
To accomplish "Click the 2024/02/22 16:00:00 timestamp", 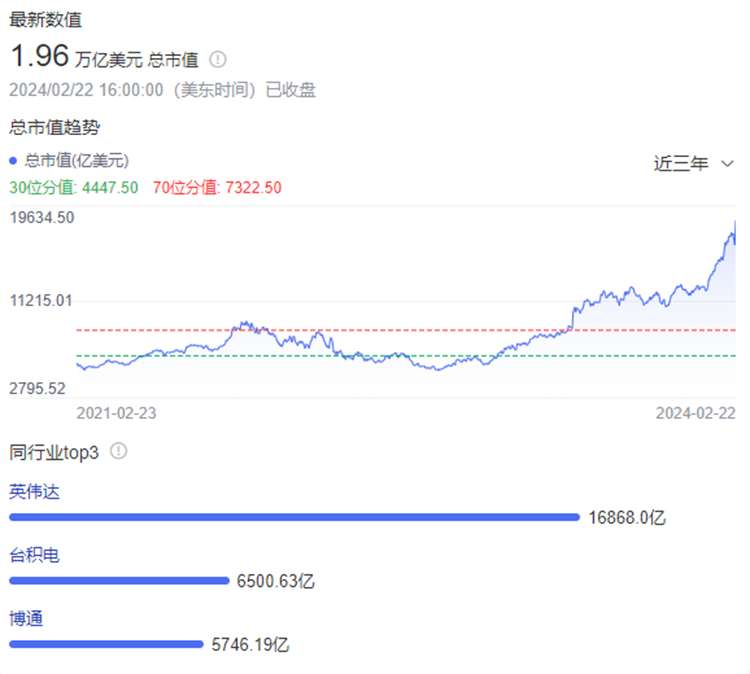I will (86, 90).
